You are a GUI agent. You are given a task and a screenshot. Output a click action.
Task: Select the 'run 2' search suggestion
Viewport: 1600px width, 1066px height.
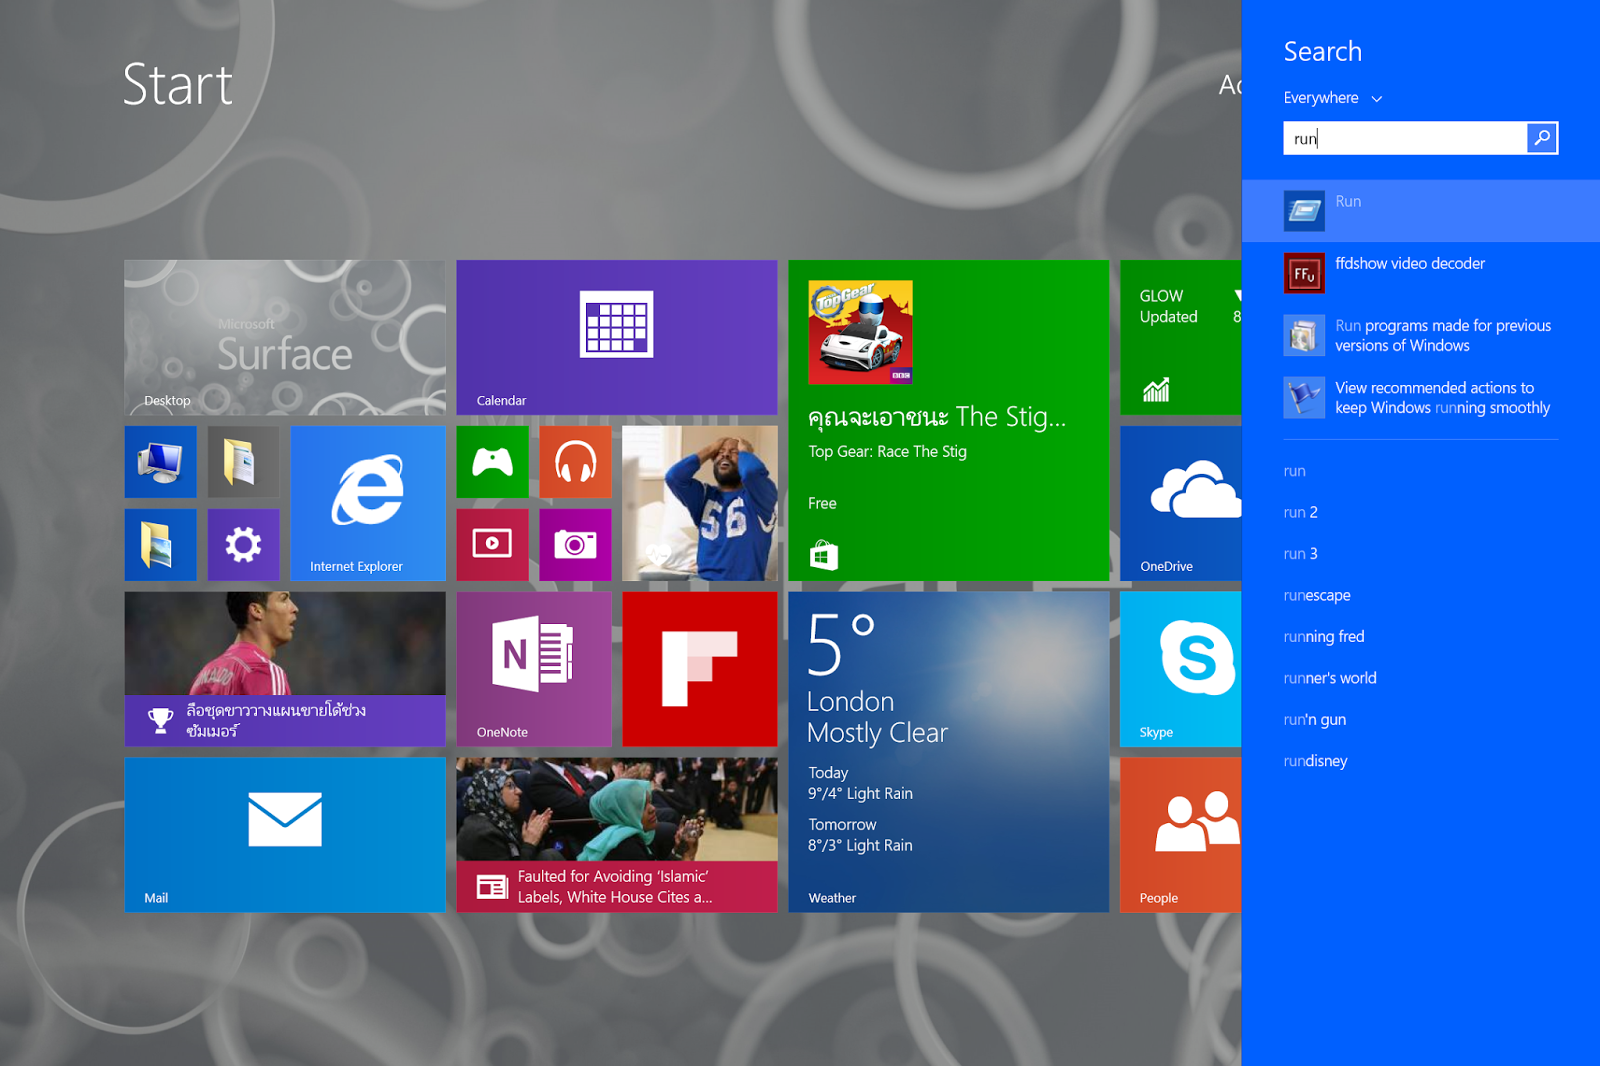tap(1301, 512)
